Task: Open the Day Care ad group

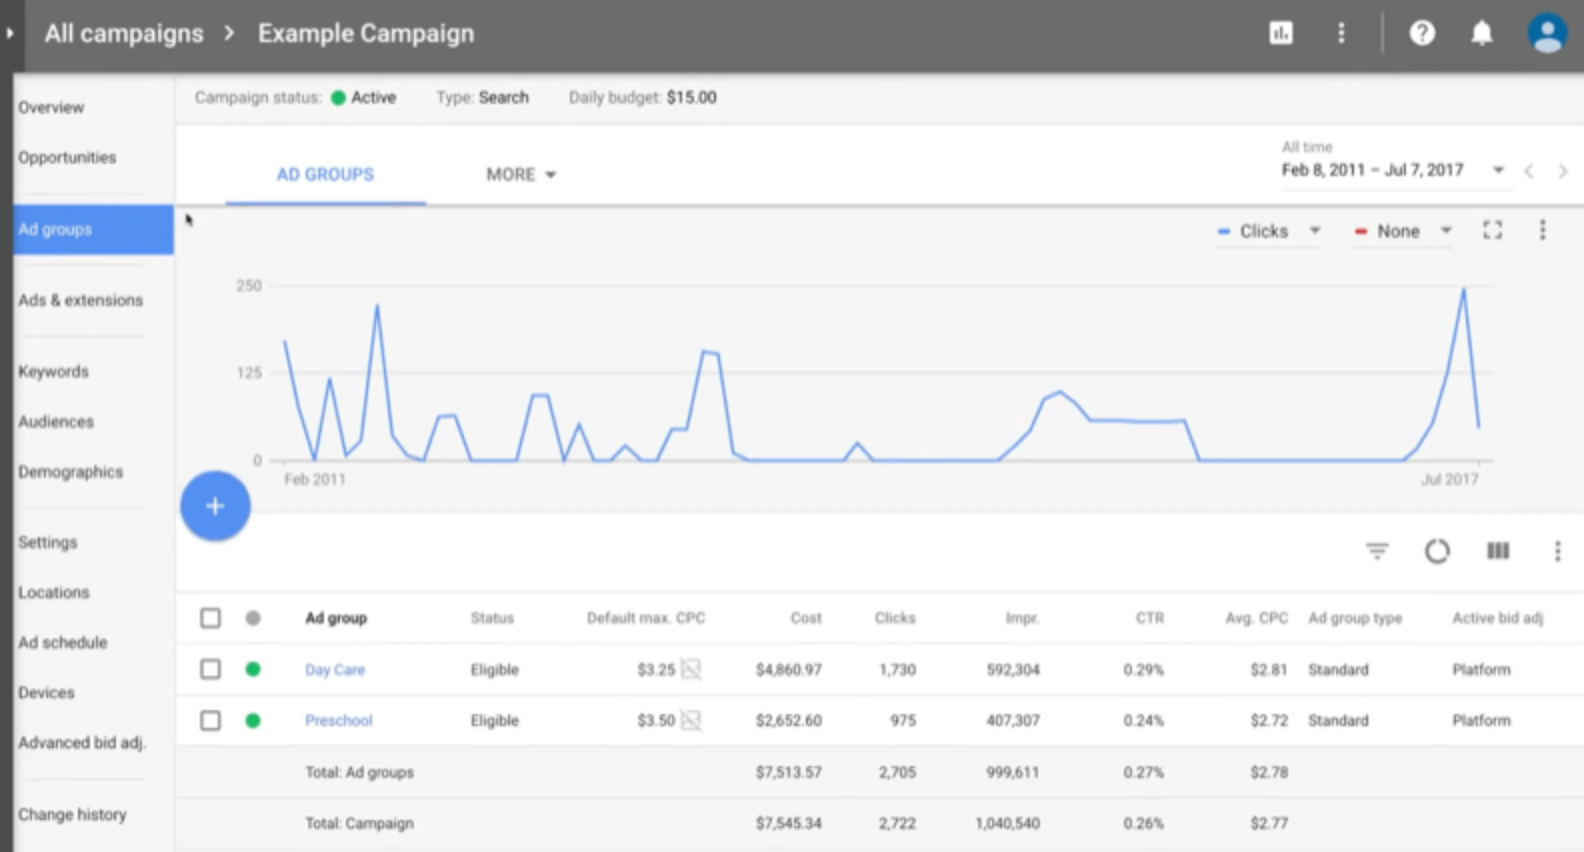Action: (x=335, y=669)
